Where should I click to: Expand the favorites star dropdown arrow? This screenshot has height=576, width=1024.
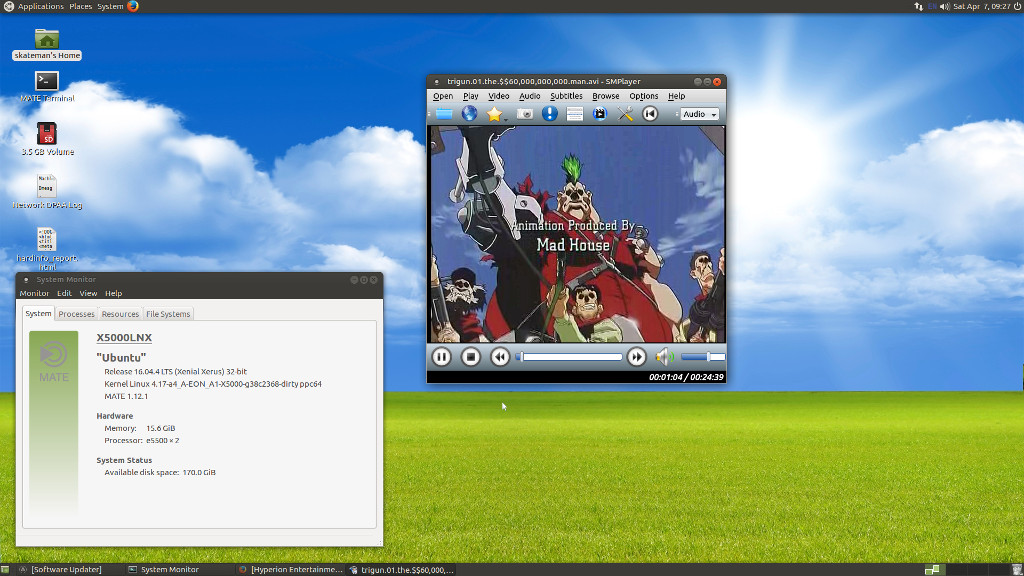507,118
